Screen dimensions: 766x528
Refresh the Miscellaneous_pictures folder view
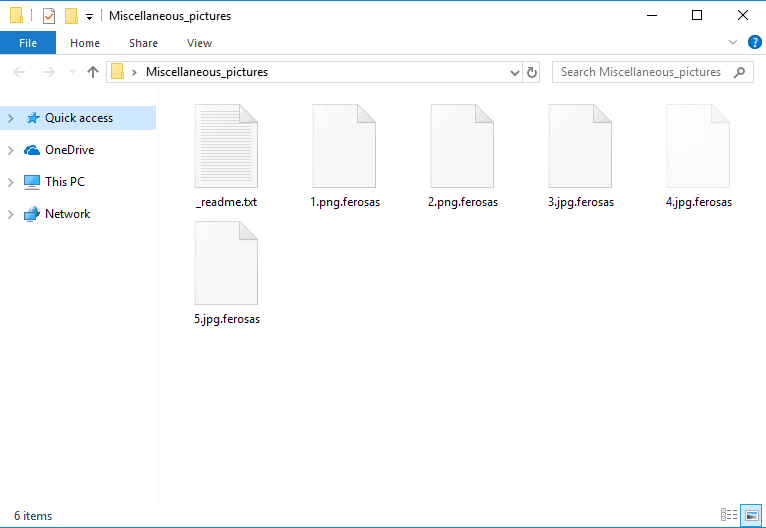click(x=532, y=72)
